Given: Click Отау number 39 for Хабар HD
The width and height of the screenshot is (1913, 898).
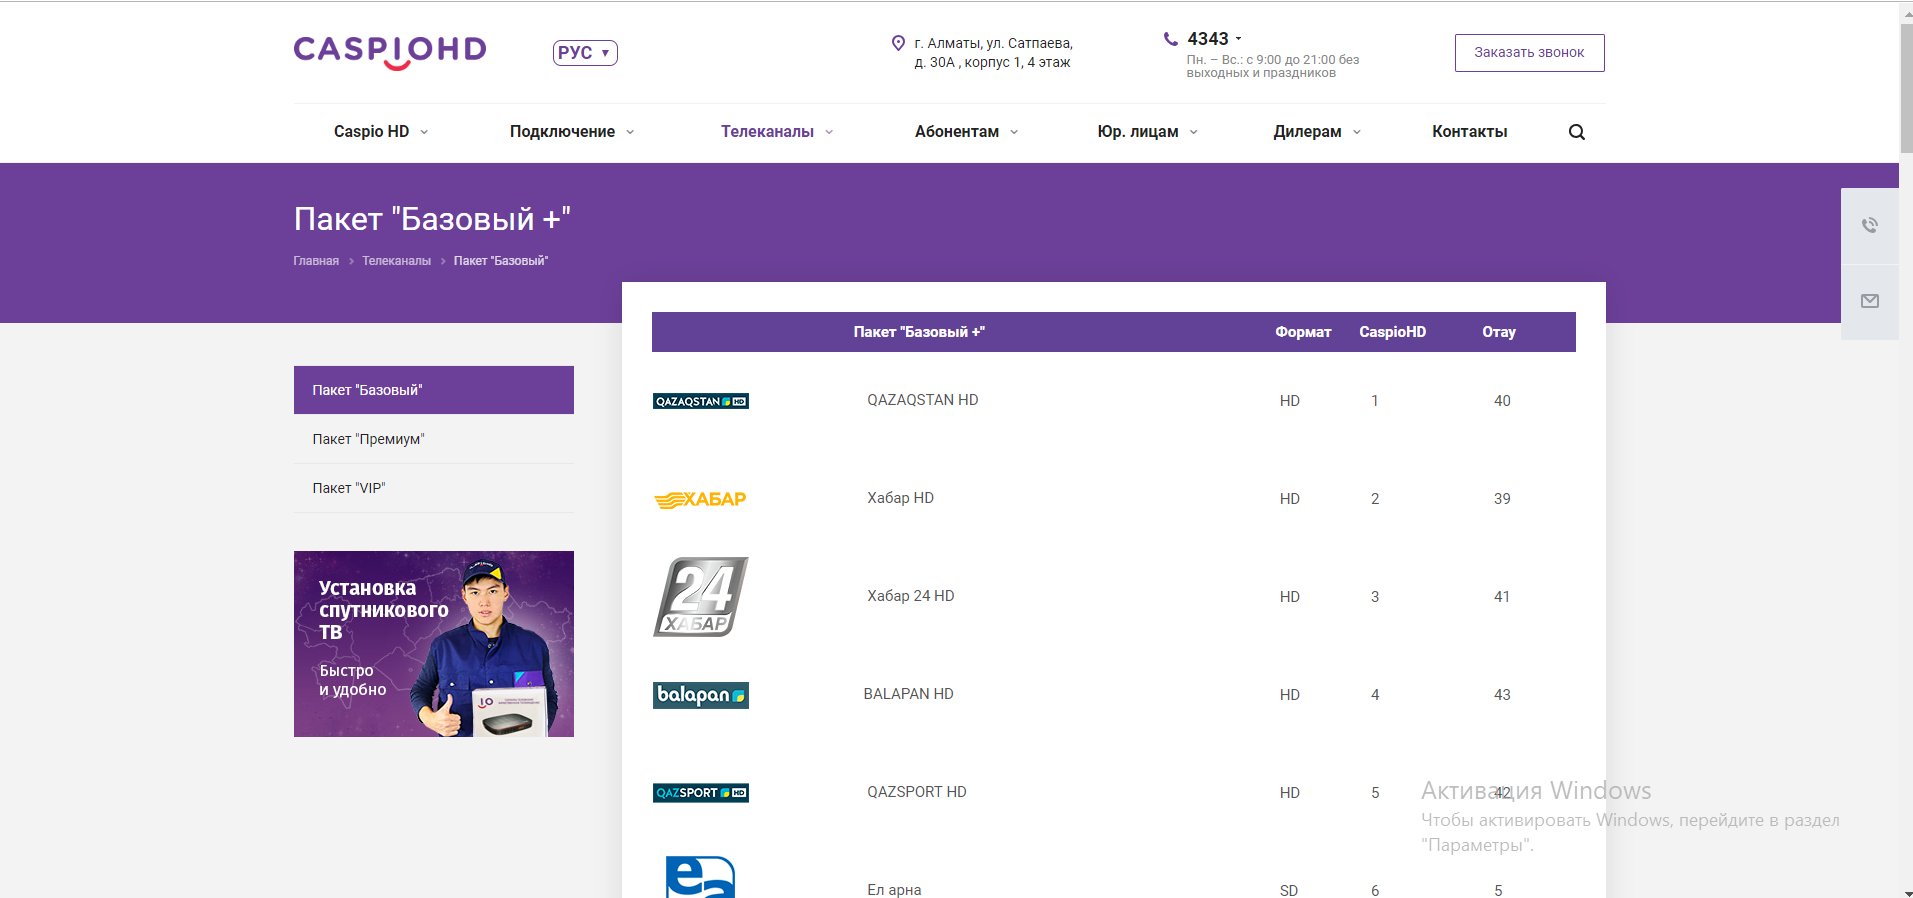Looking at the screenshot, I should [1502, 499].
